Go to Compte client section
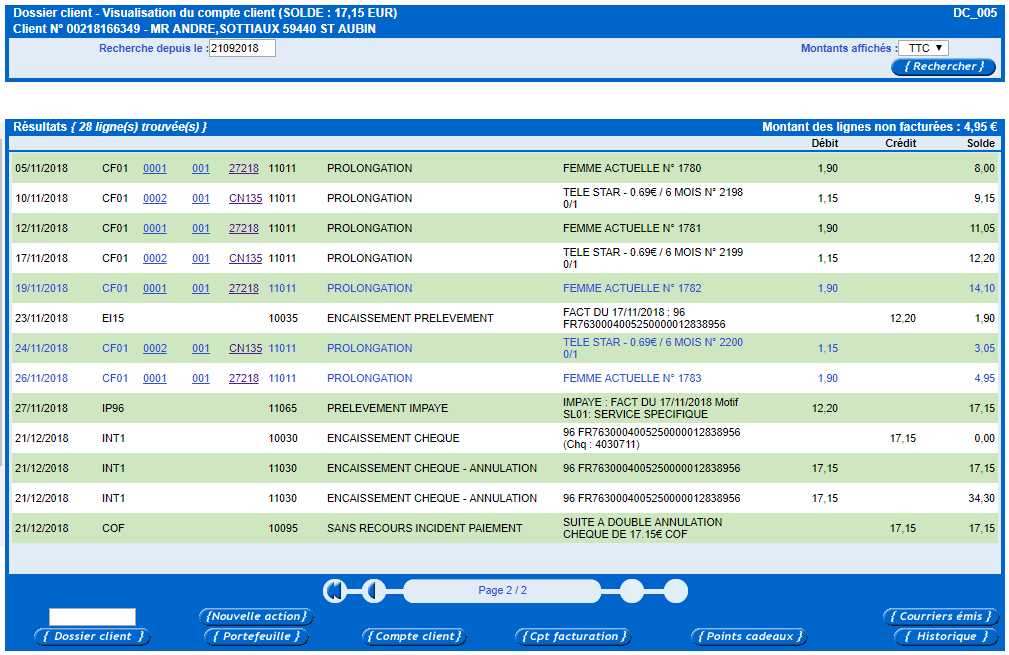 (x=416, y=637)
